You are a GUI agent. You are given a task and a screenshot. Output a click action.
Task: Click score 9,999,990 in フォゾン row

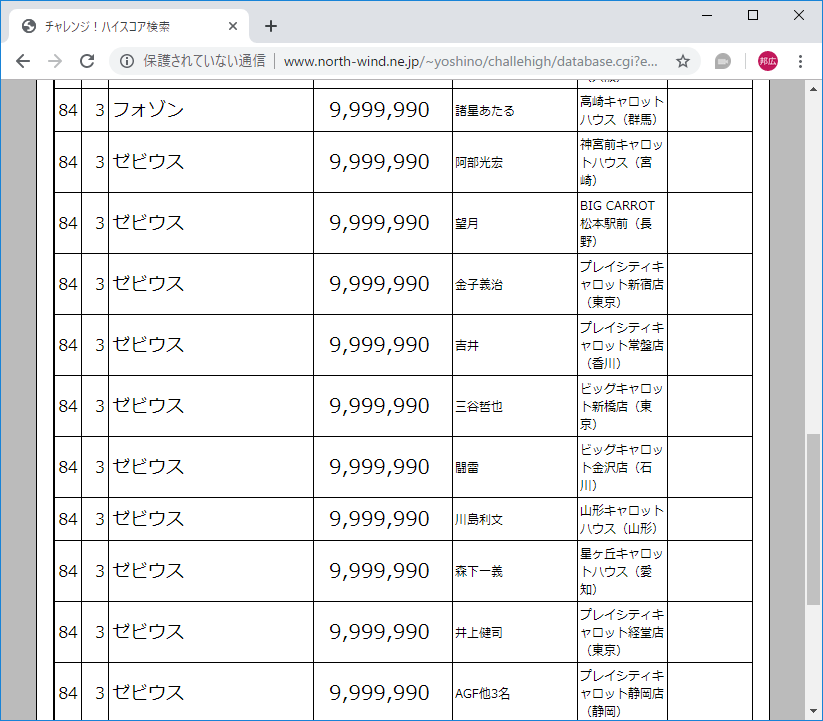[x=379, y=110]
